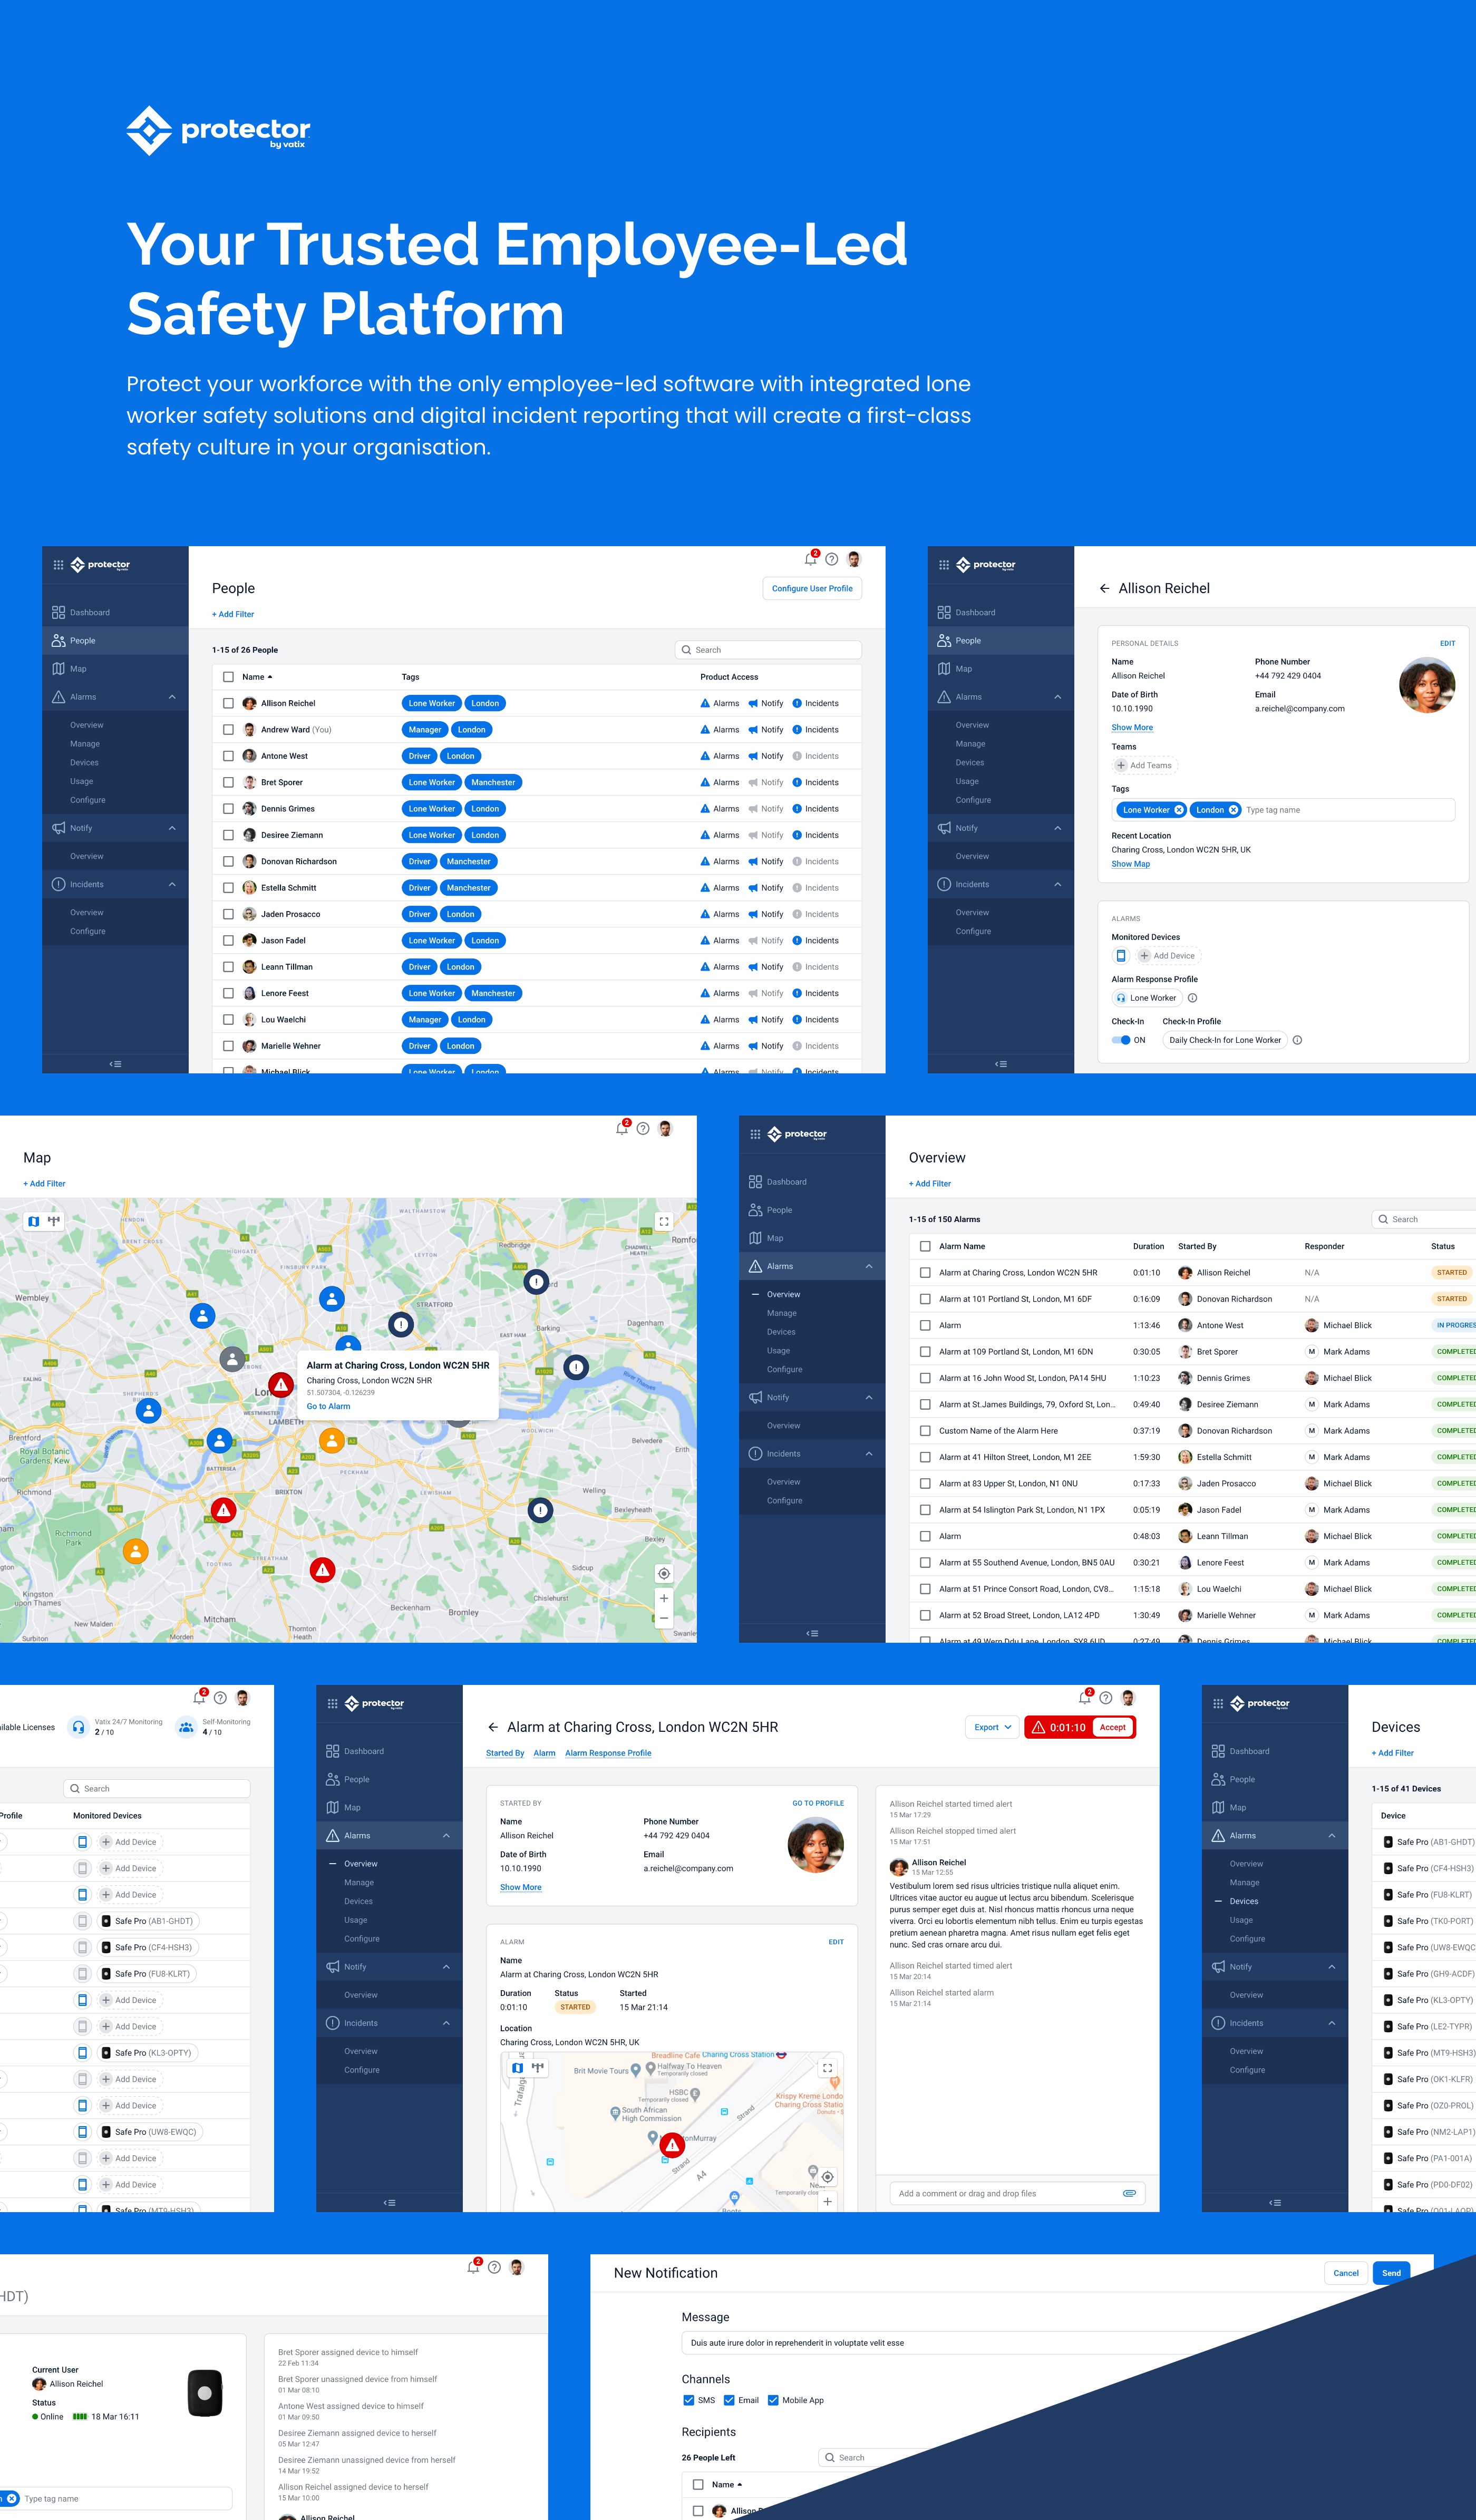The height and width of the screenshot is (2520, 1476).
Task: Turn off Check-In toggle in Allison Reichel profile
Action: (1121, 1040)
